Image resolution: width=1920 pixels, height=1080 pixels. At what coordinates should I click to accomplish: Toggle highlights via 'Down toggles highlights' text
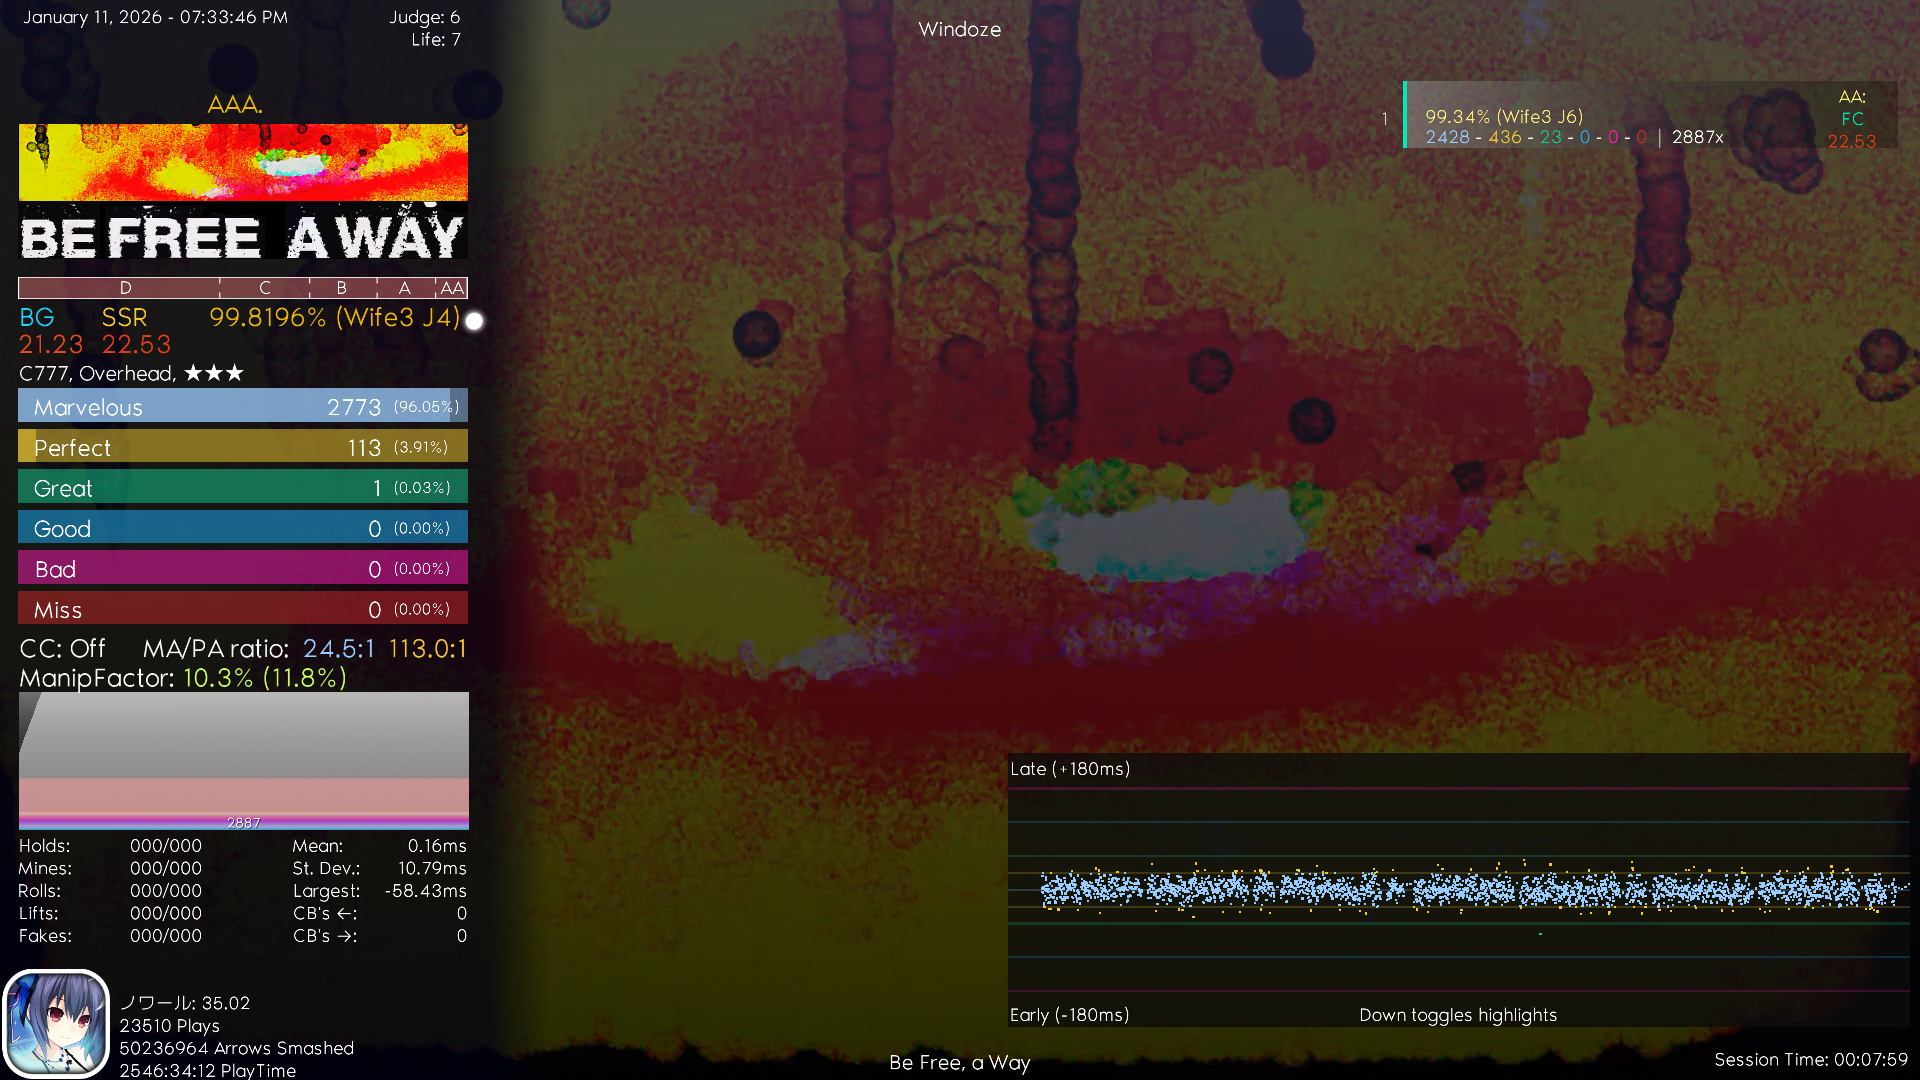coord(1457,1016)
